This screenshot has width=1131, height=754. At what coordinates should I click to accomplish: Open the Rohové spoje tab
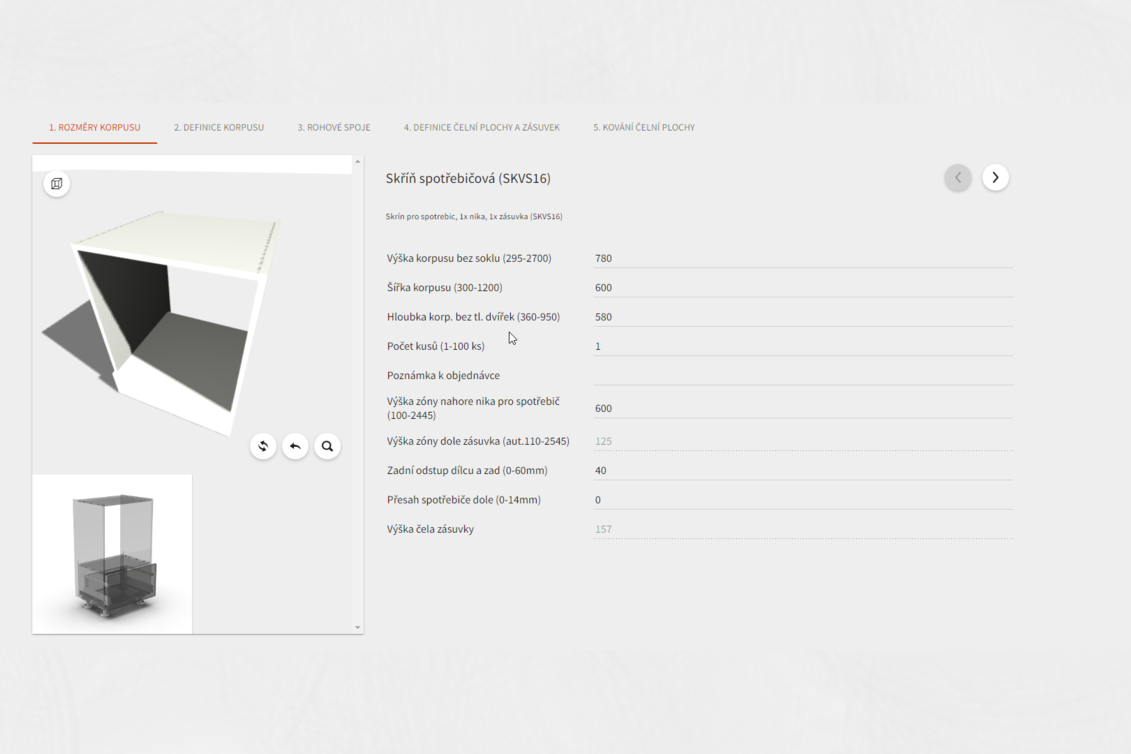334,127
